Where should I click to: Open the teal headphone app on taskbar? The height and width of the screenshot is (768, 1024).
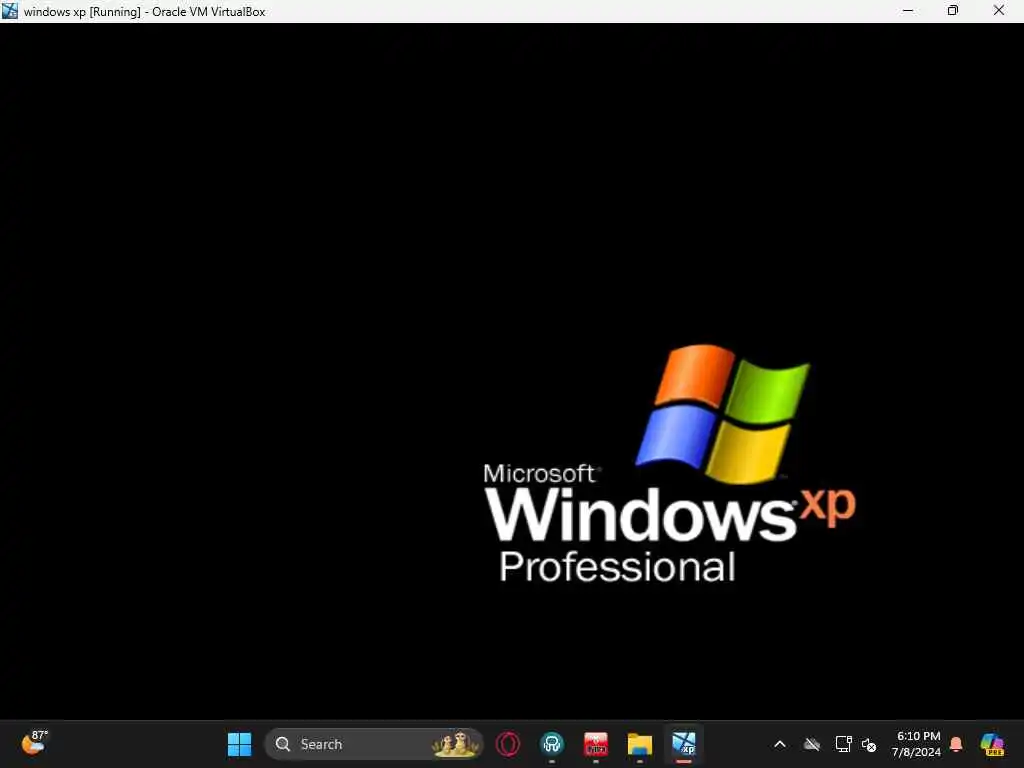(552, 744)
